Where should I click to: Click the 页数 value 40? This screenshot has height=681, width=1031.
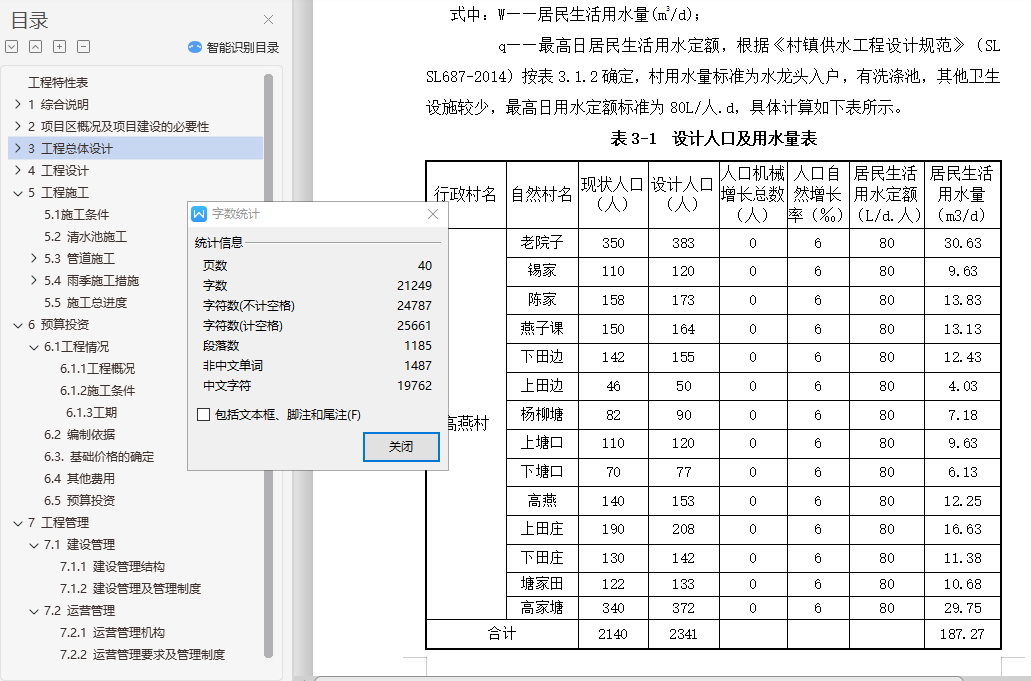pos(425,266)
